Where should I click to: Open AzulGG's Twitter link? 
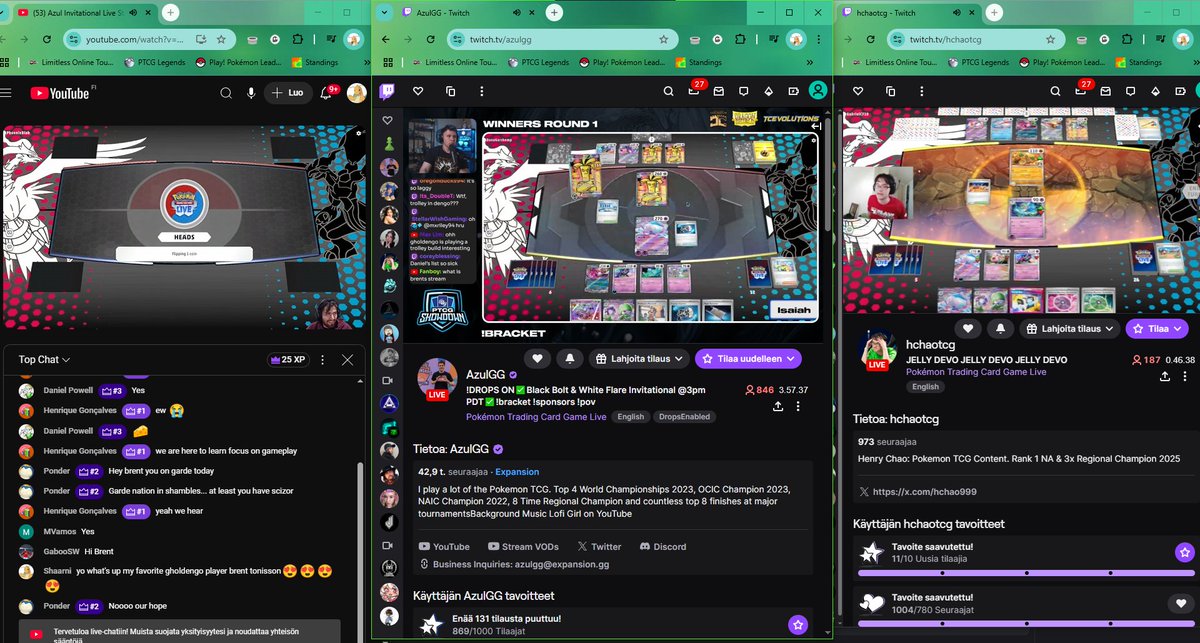pos(599,546)
